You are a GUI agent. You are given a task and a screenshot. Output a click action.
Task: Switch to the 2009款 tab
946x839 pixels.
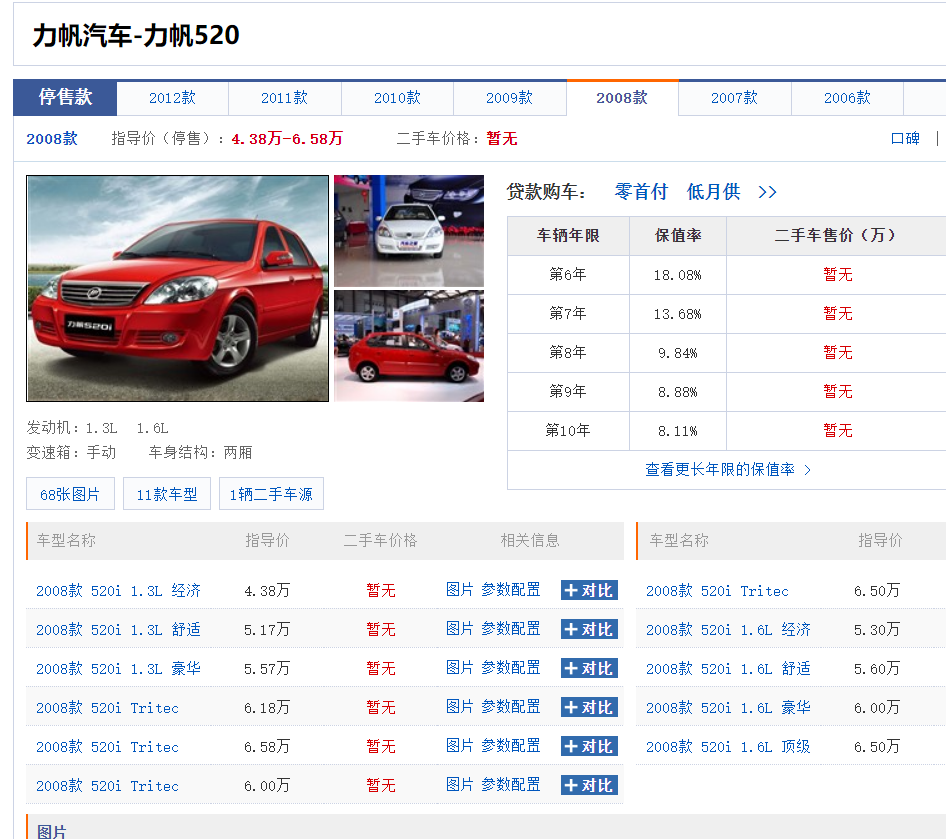pyautogui.click(x=510, y=98)
